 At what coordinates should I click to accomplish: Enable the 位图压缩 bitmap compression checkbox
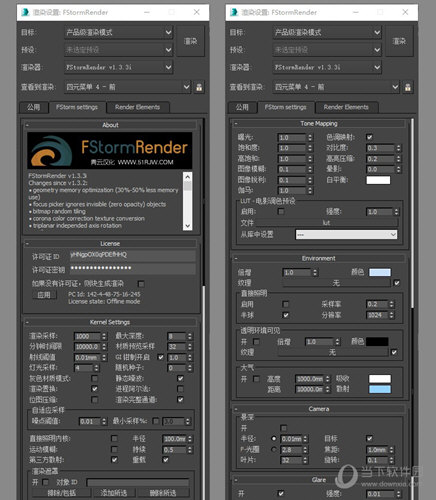95,400
